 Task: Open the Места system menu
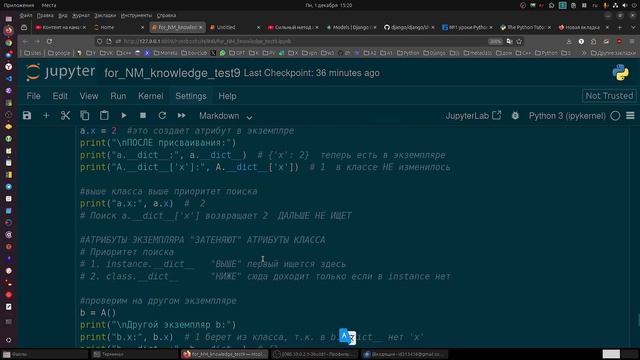pyautogui.click(x=49, y=5)
